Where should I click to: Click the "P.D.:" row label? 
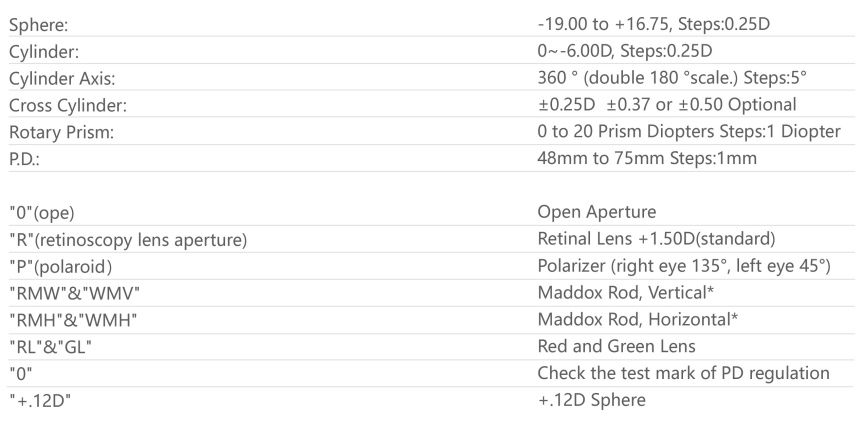[x=23, y=159]
